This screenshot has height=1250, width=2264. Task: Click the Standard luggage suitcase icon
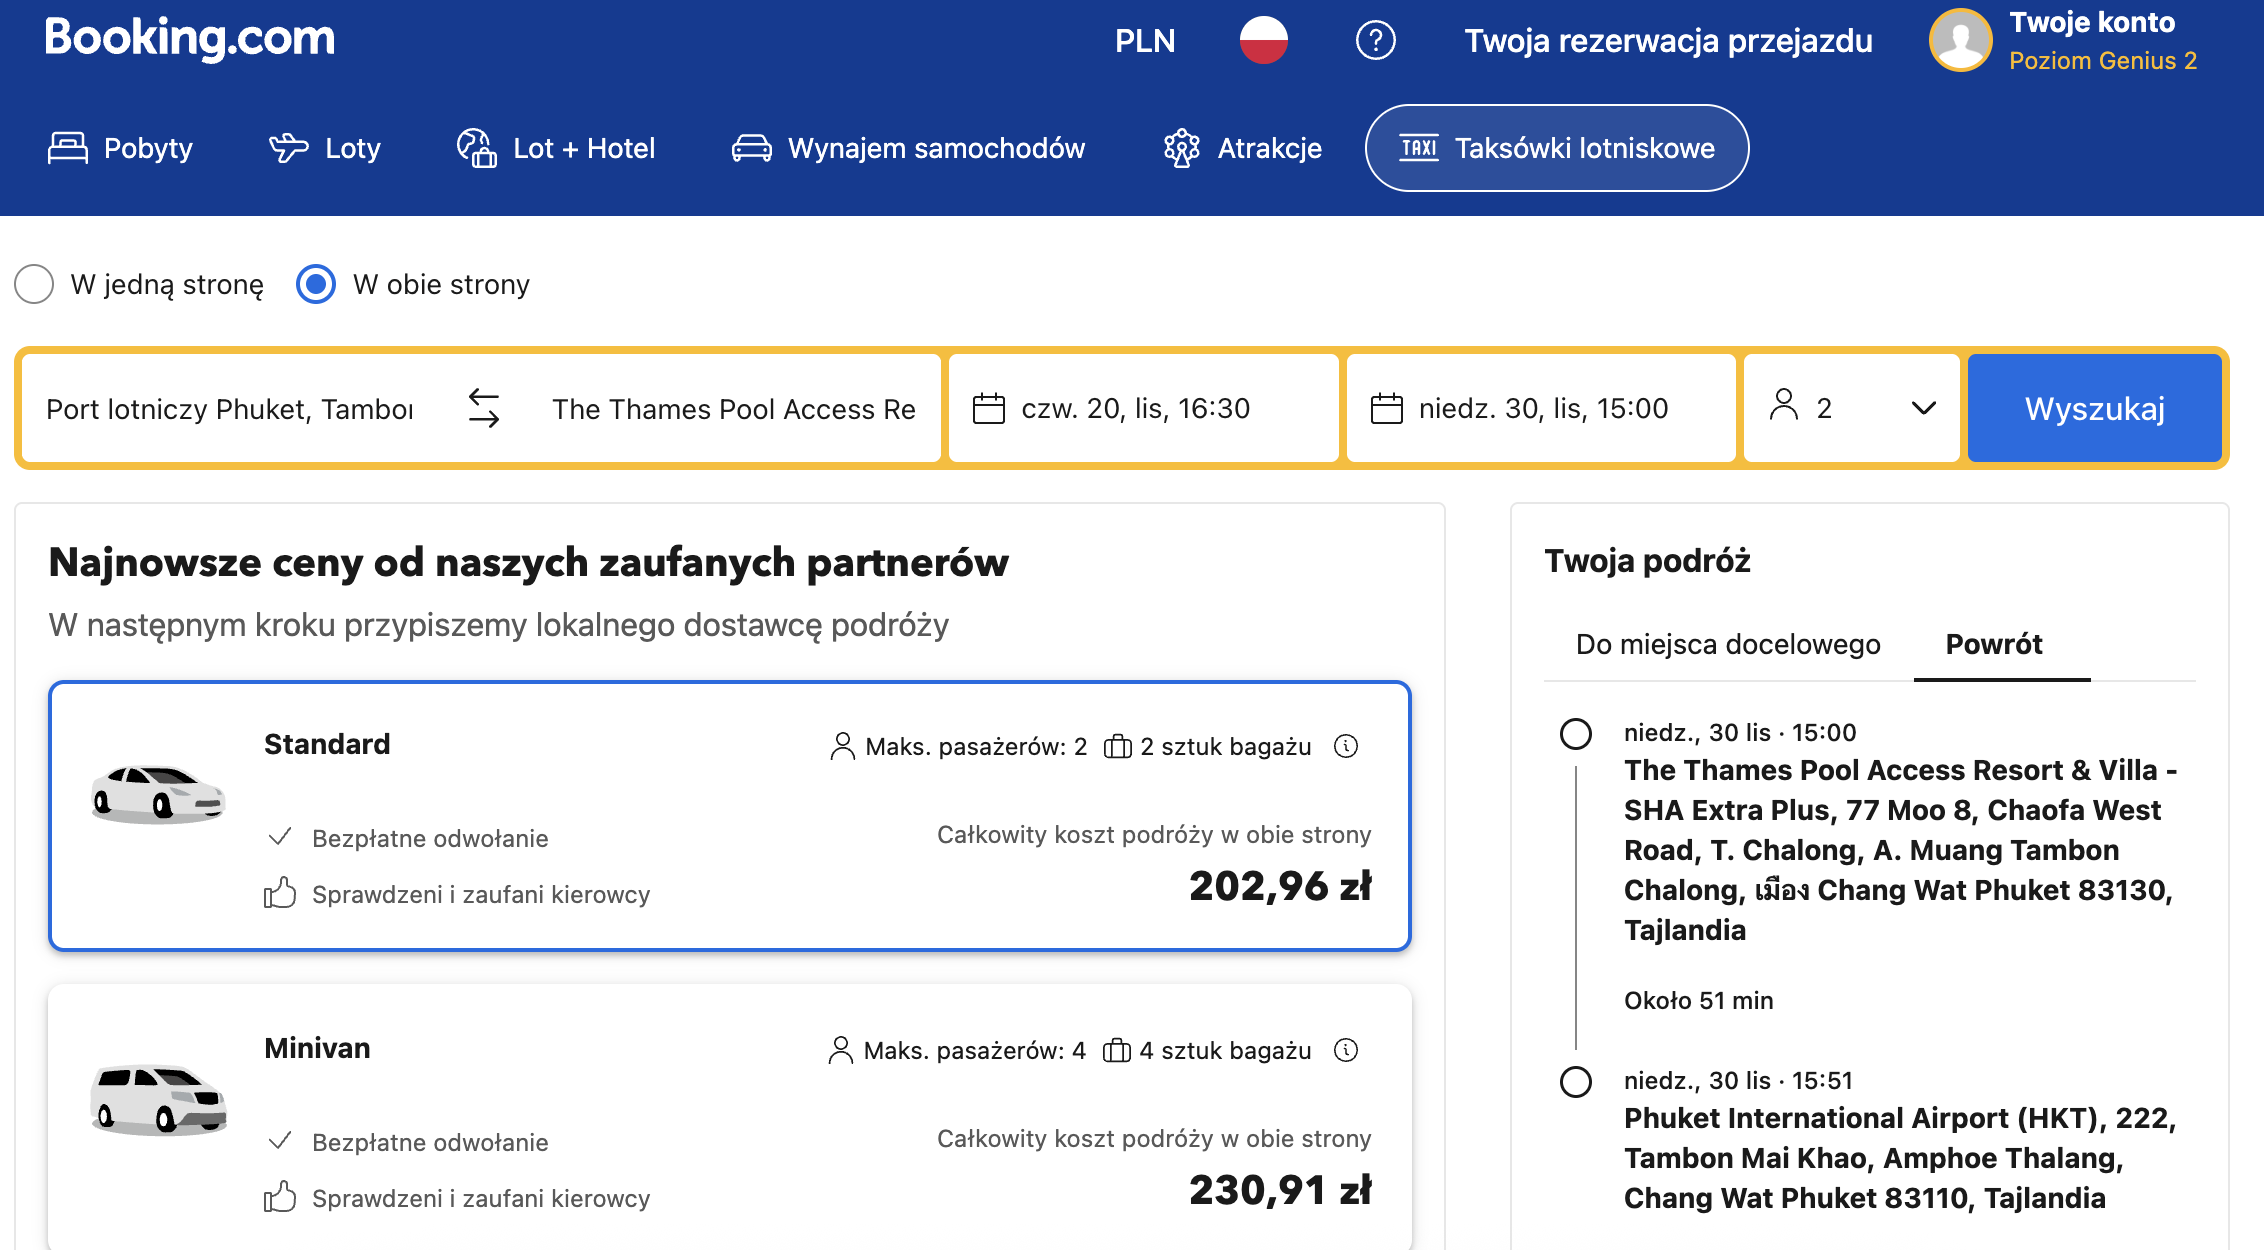tap(1117, 747)
